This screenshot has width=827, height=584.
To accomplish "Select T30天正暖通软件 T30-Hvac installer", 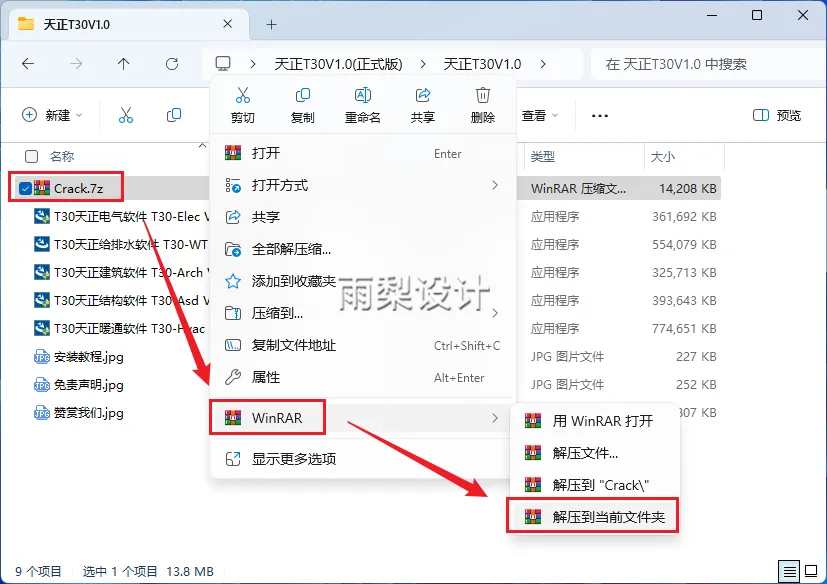I will pyautogui.click(x=122, y=329).
